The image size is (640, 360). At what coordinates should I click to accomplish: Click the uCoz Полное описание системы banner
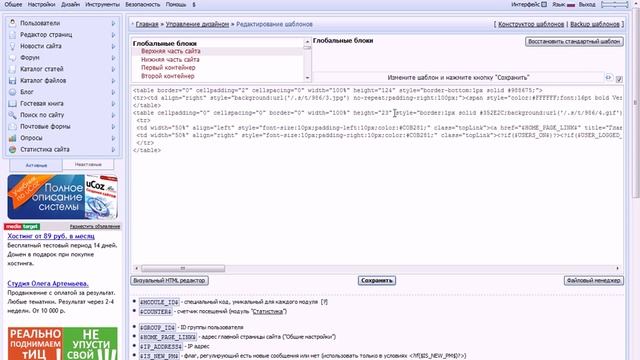(x=62, y=197)
